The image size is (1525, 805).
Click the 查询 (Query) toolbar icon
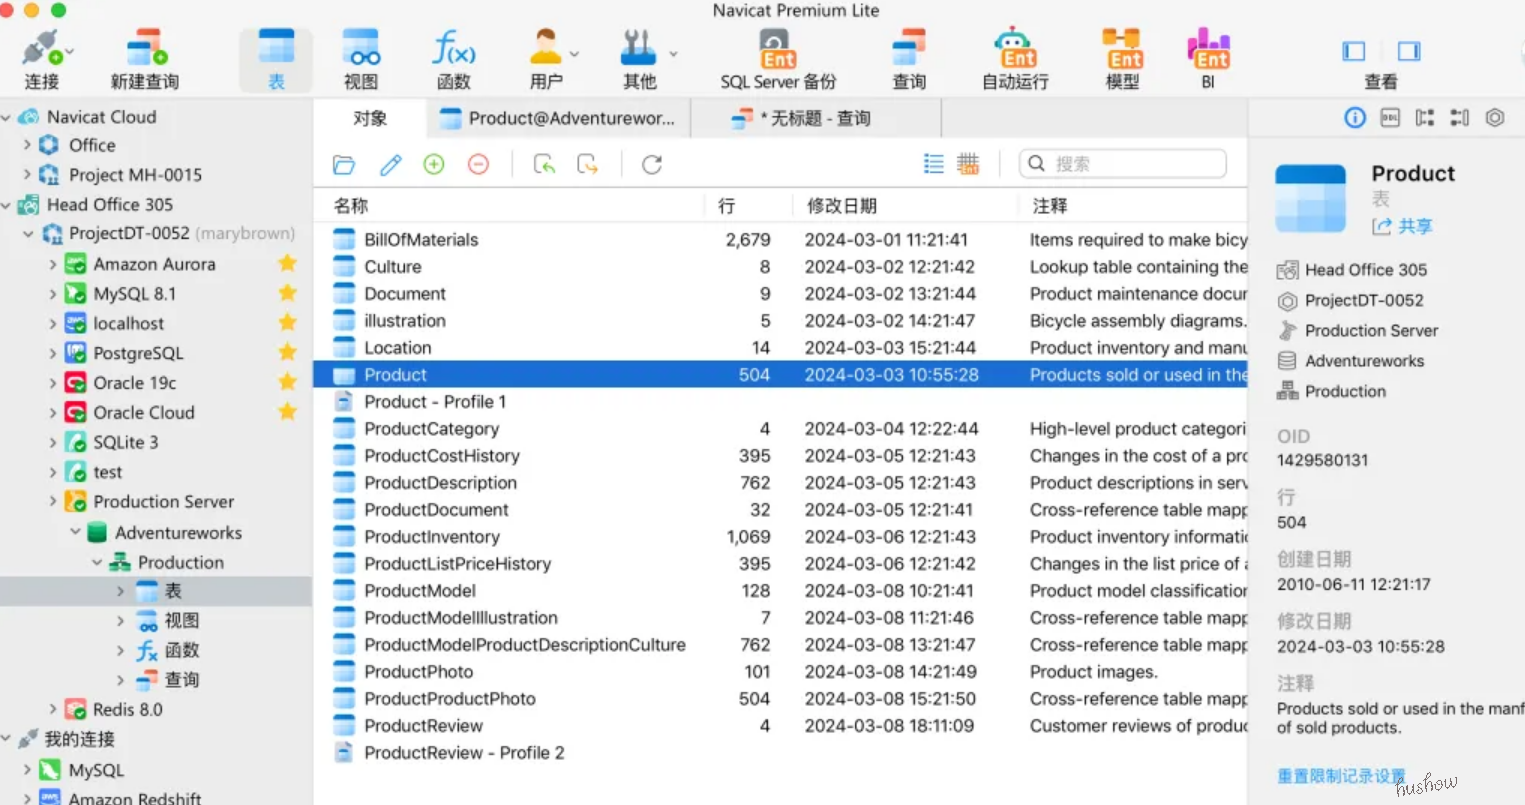909,60
